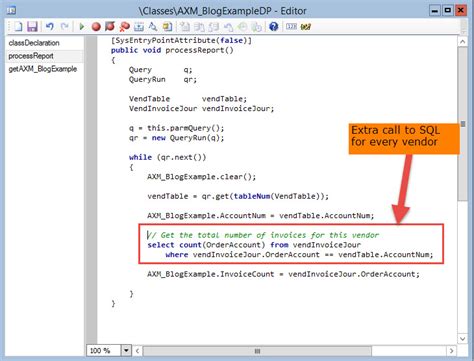The width and height of the screenshot is (474, 361).
Task: Open the 100 % zoom dropdown arrow
Action: pos(126,350)
